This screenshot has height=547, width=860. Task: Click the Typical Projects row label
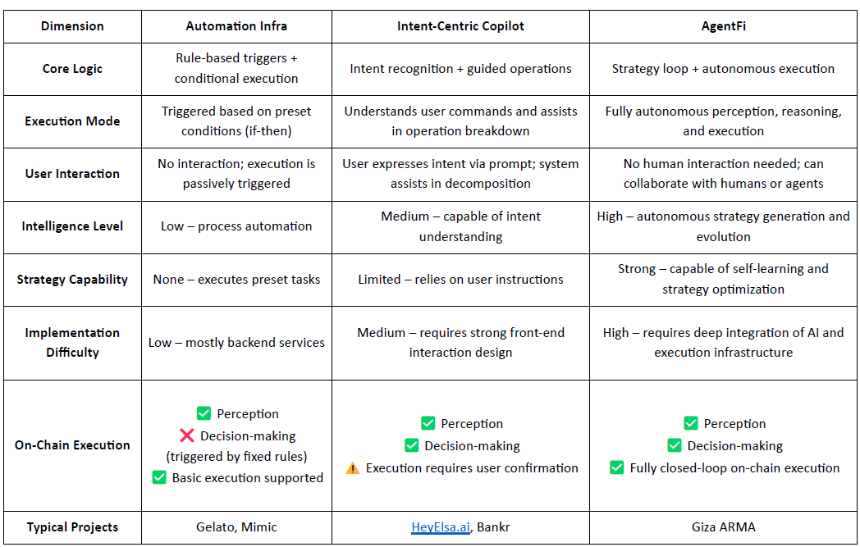72,527
